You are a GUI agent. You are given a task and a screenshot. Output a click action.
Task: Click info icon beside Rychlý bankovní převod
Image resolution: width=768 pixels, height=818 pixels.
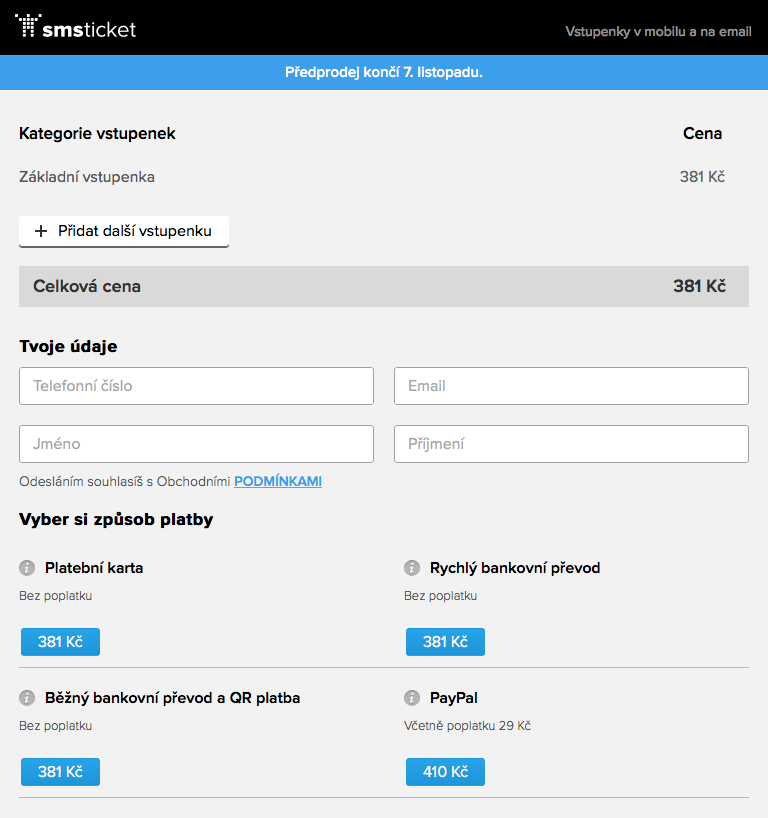tap(412, 568)
